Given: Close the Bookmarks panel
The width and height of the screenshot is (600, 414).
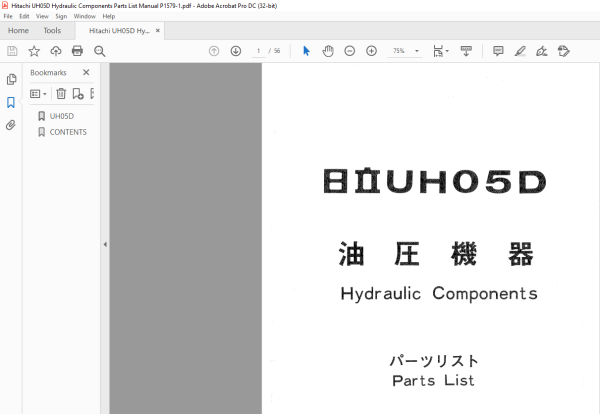Looking at the screenshot, I should click(x=86, y=72).
